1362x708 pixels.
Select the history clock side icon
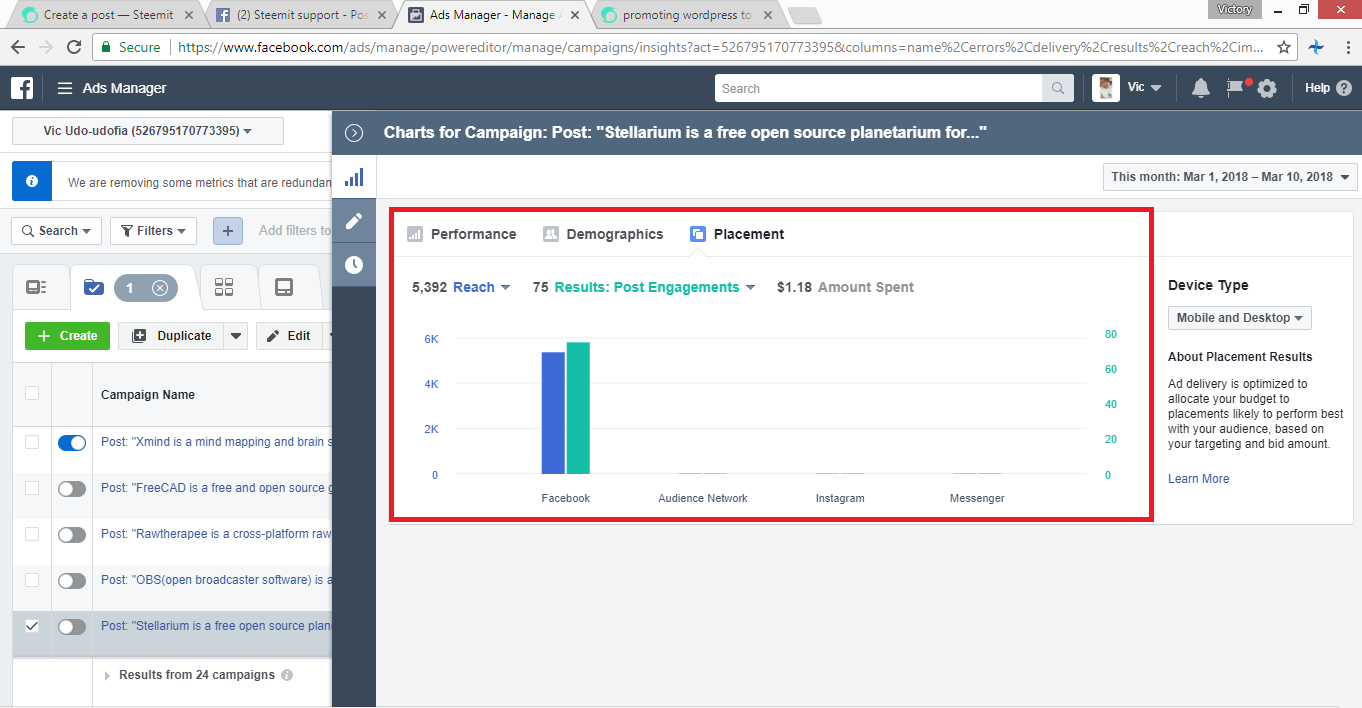353,265
